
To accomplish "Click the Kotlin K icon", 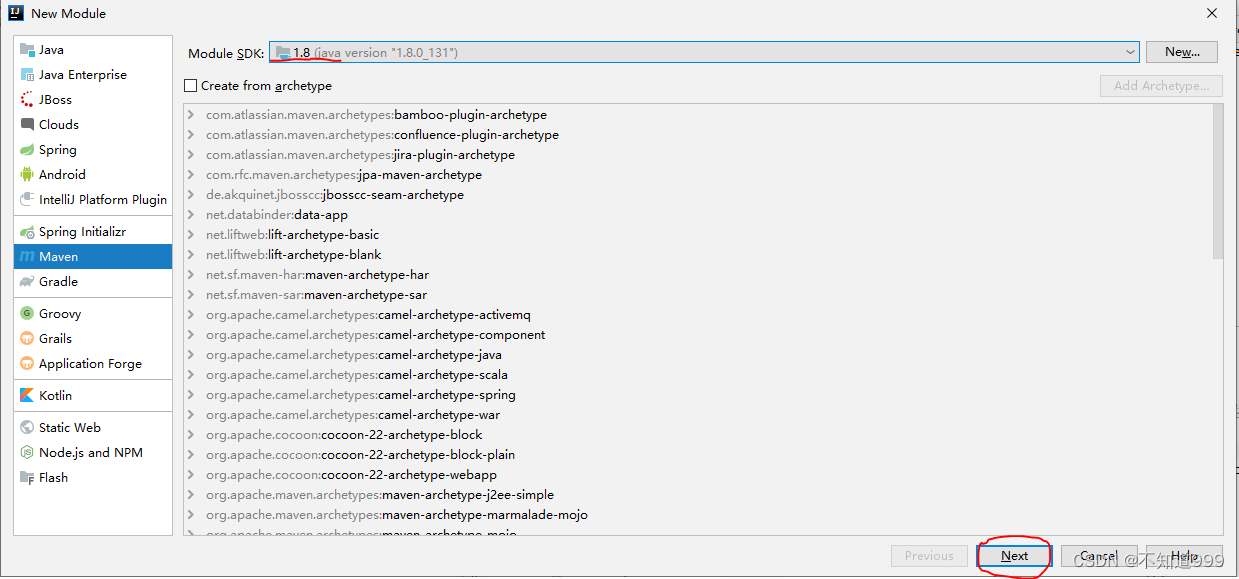I will point(27,396).
